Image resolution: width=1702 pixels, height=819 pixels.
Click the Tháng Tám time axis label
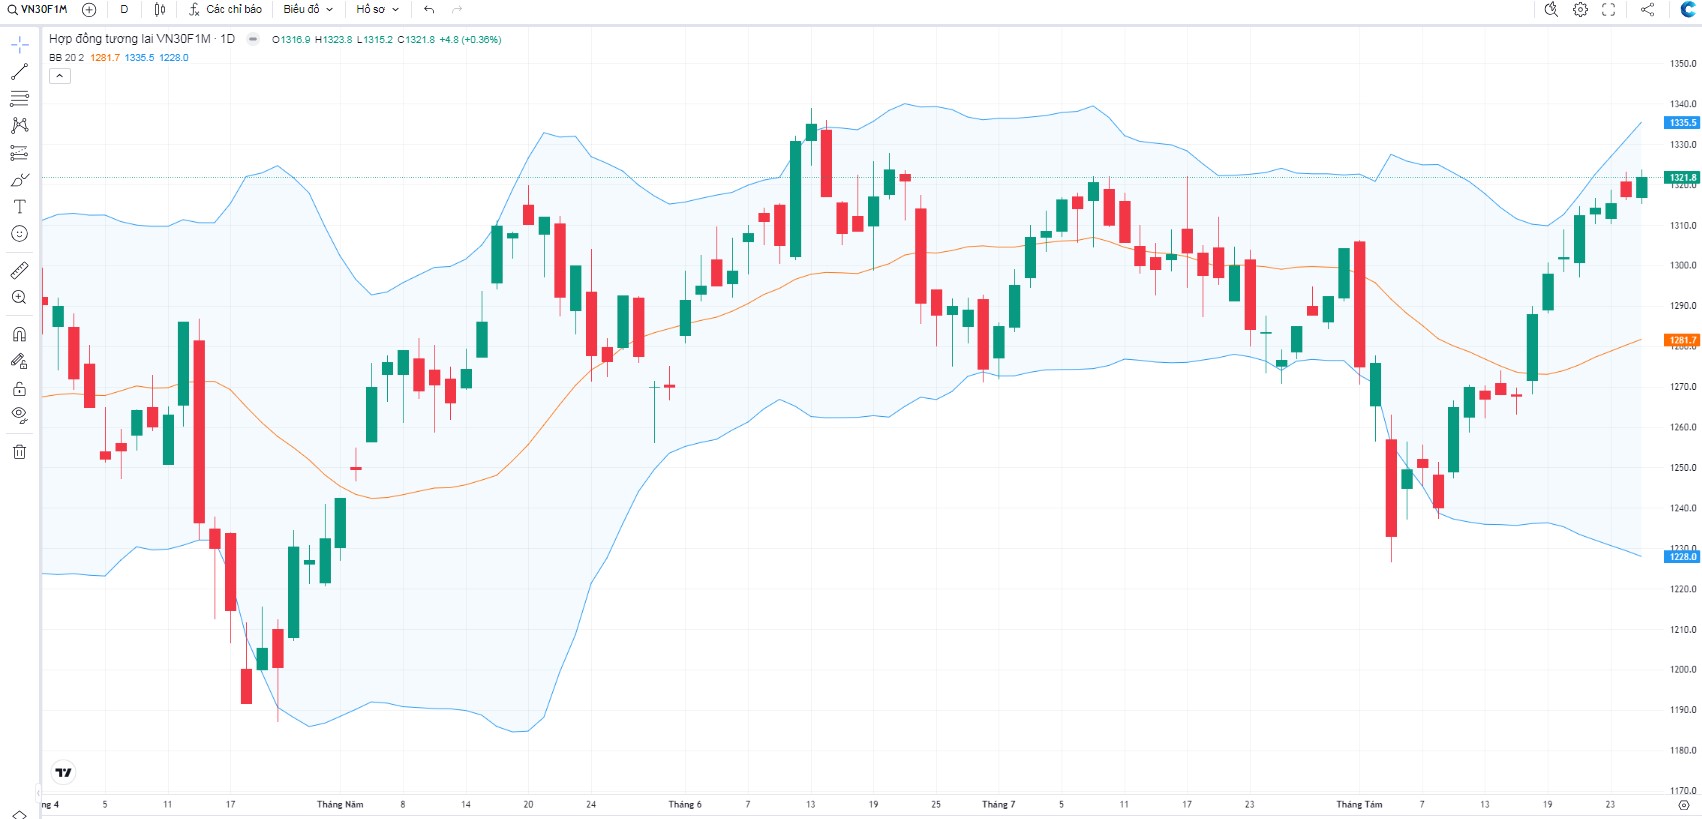(1359, 804)
